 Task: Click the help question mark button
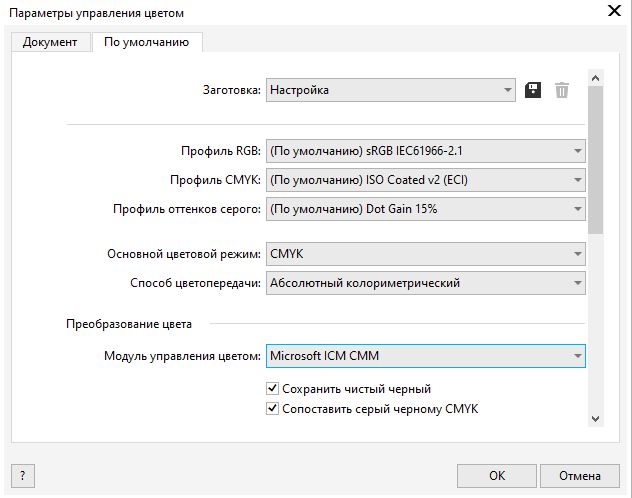22,475
